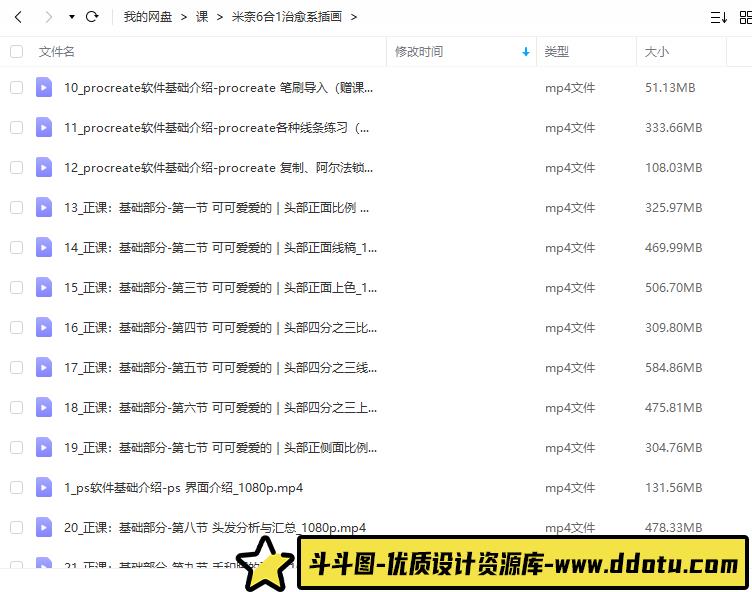Click video icon of 20_正课 file
The width and height of the screenshot is (752, 592).
point(44,527)
